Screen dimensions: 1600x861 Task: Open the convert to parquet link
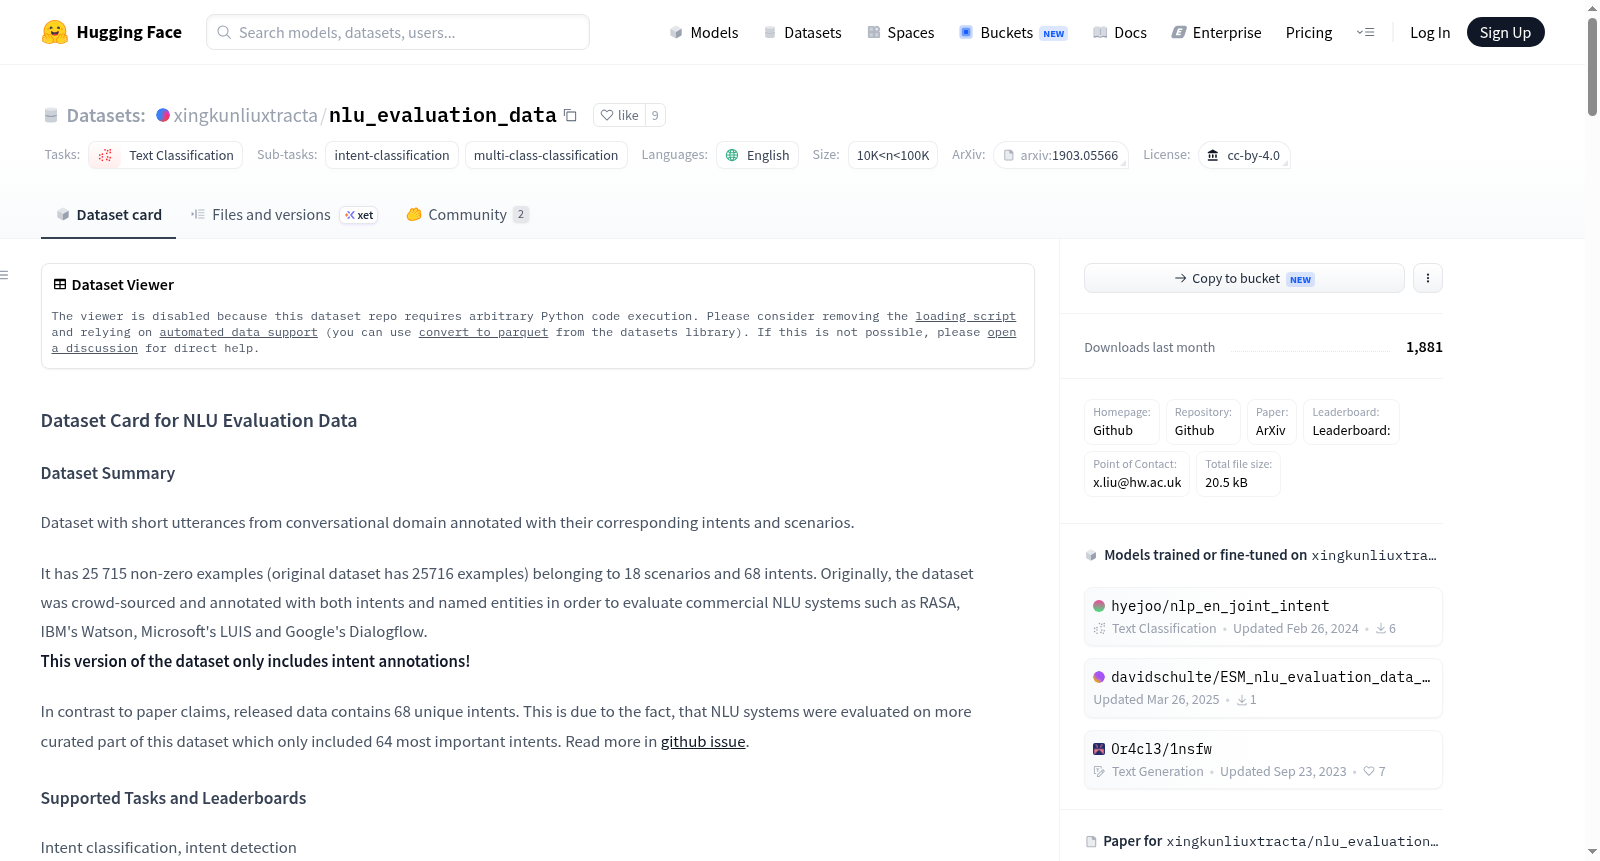click(x=483, y=332)
